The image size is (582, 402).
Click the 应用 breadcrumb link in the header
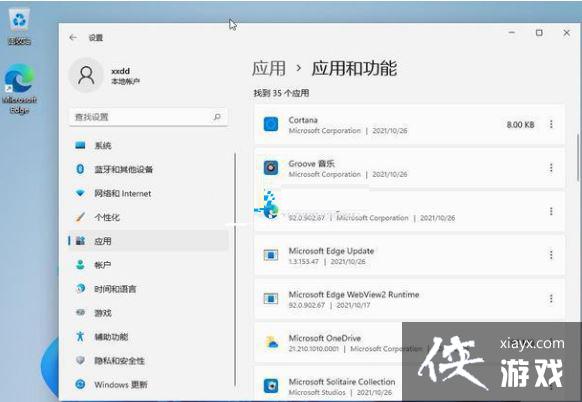[269, 69]
